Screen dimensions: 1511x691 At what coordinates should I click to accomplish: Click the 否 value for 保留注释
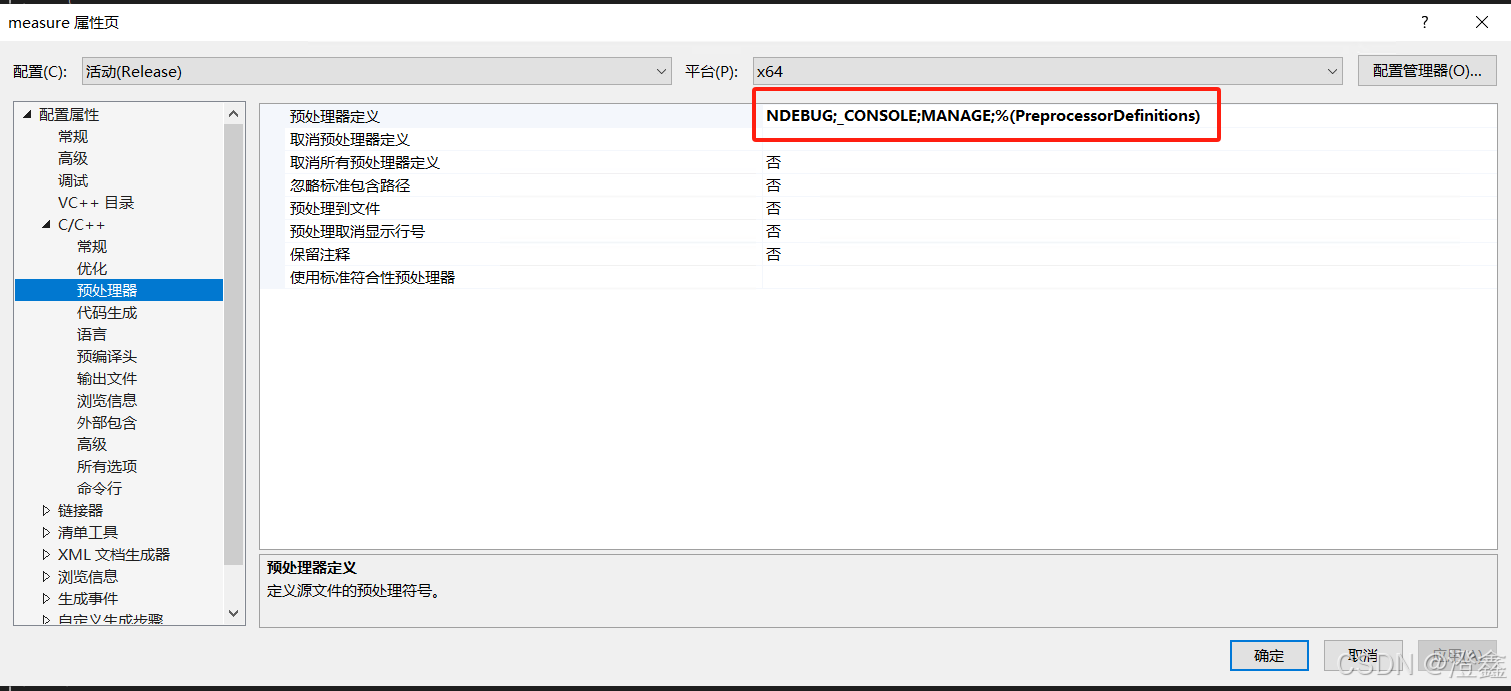[774, 254]
